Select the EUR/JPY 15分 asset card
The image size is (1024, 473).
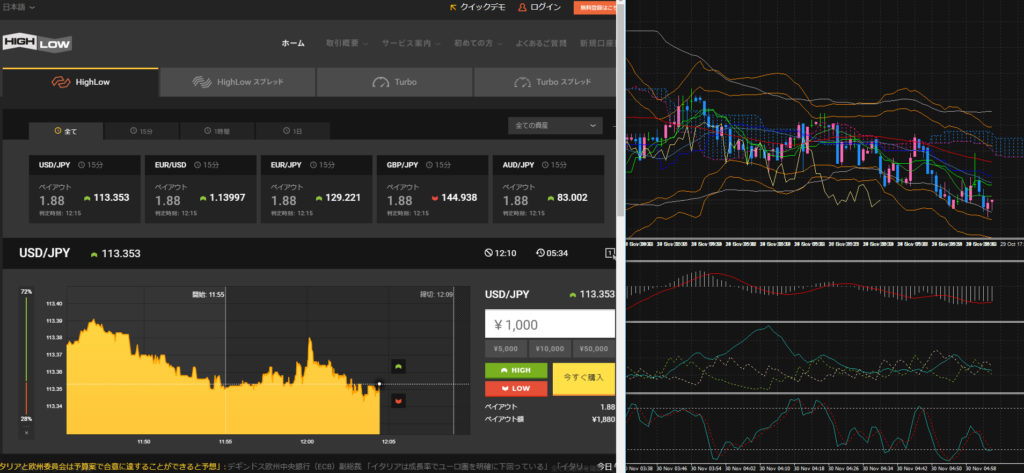click(317, 189)
